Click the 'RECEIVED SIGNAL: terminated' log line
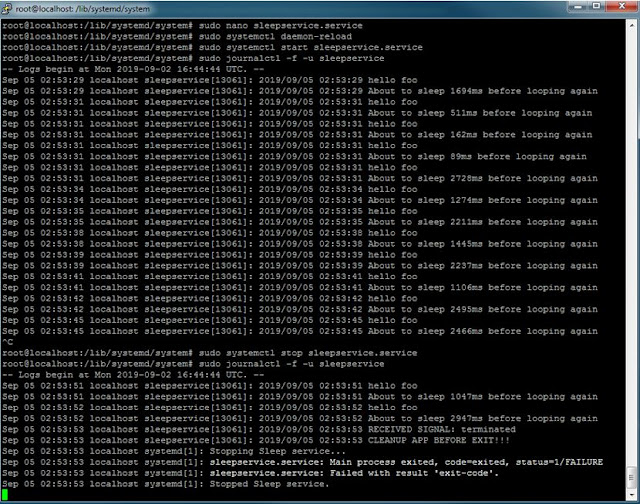640x504 pixels. [x=259, y=429]
